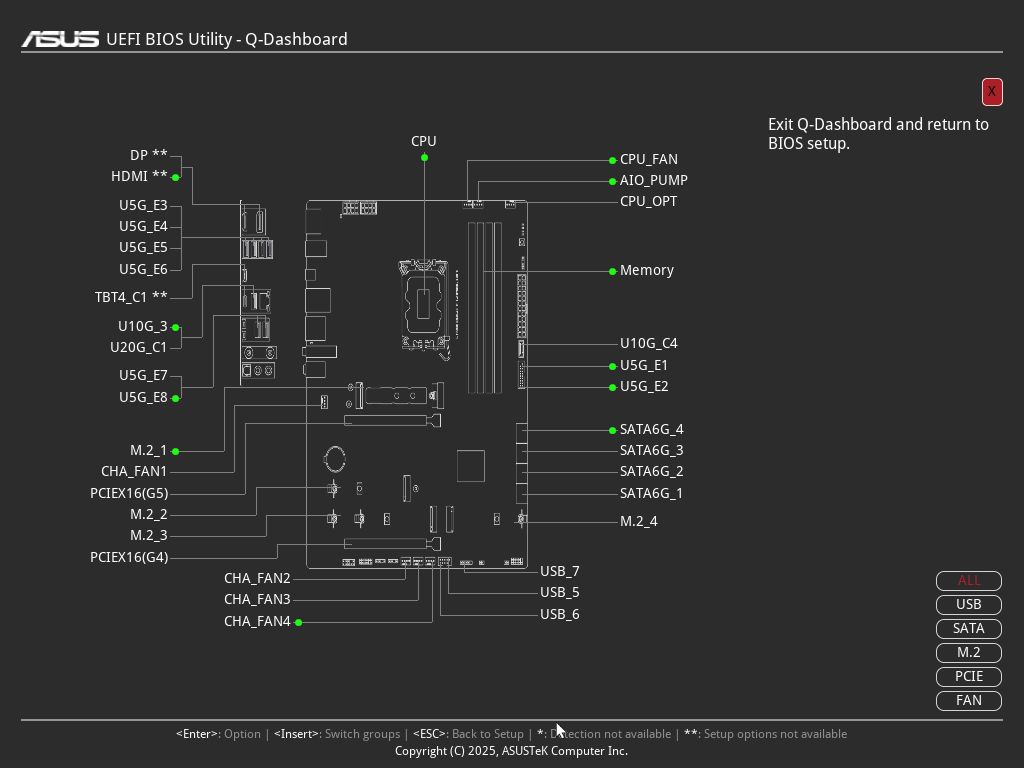The image size is (1024, 768).
Task: Click the 24-pin power connector graphic
Action: coord(521,306)
